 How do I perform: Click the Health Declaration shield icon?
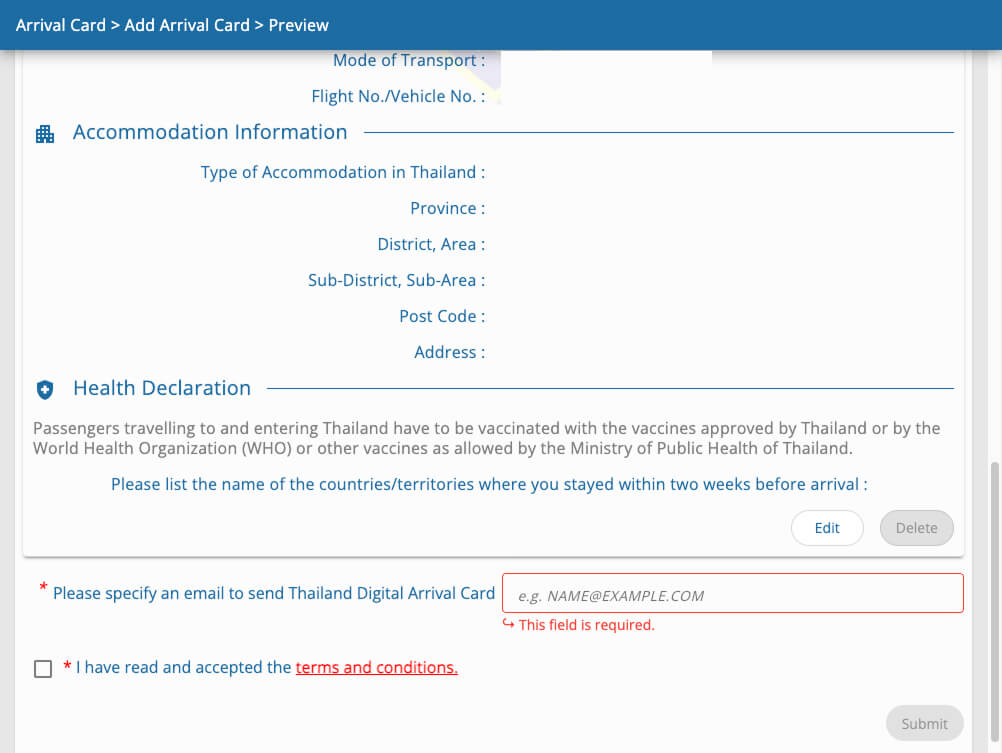tap(45, 389)
